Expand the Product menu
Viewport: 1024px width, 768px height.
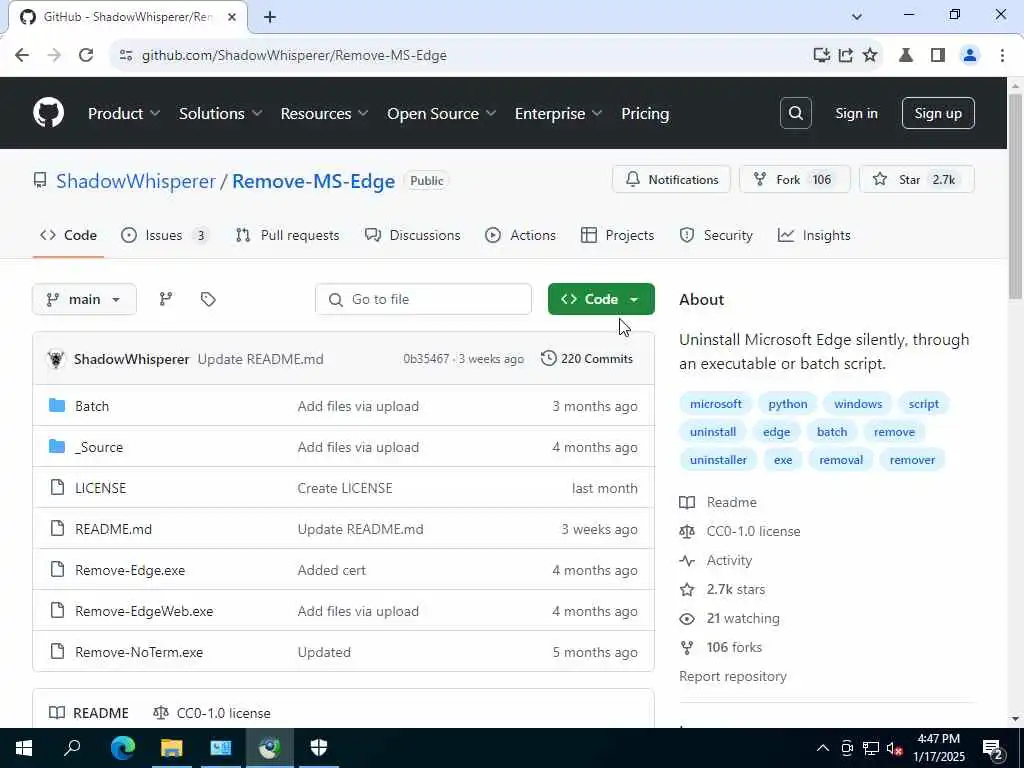click(x=123, y=113)
